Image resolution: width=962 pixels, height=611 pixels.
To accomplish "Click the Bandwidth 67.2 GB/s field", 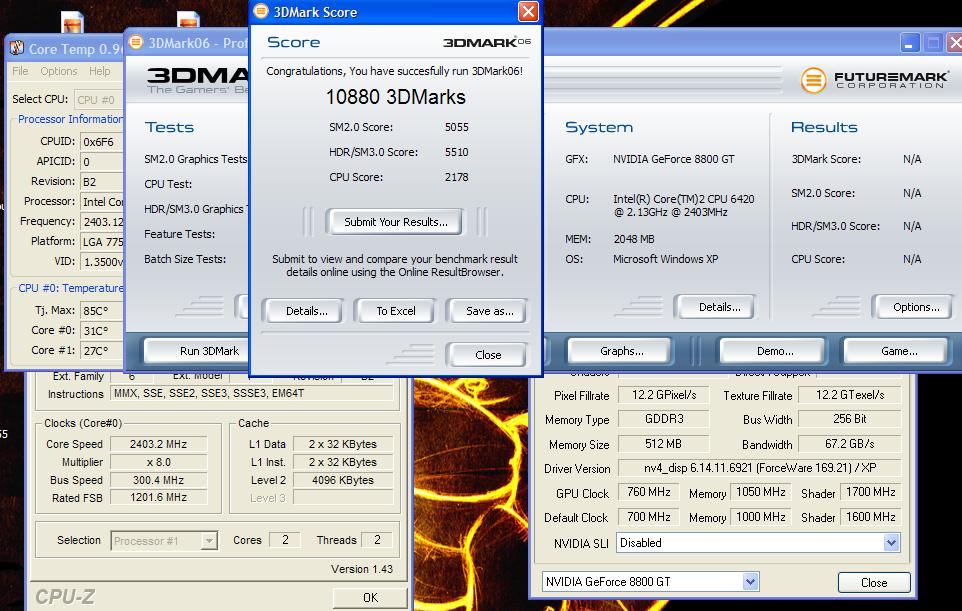I will coord(850,444).
